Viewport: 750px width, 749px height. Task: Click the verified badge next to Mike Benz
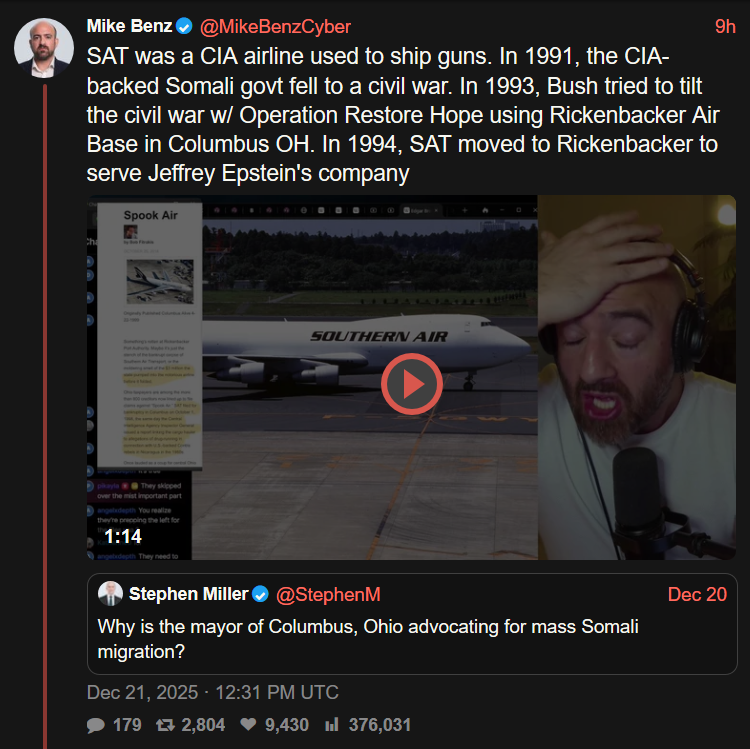[x=185, y=27]
